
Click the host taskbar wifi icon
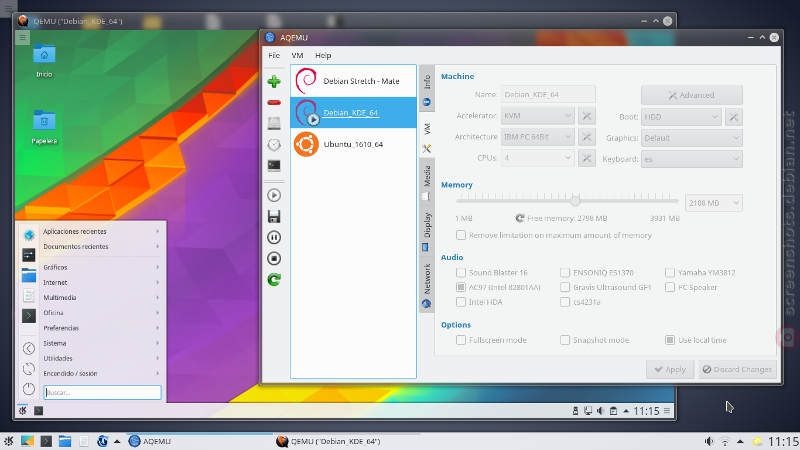(724, 441)
